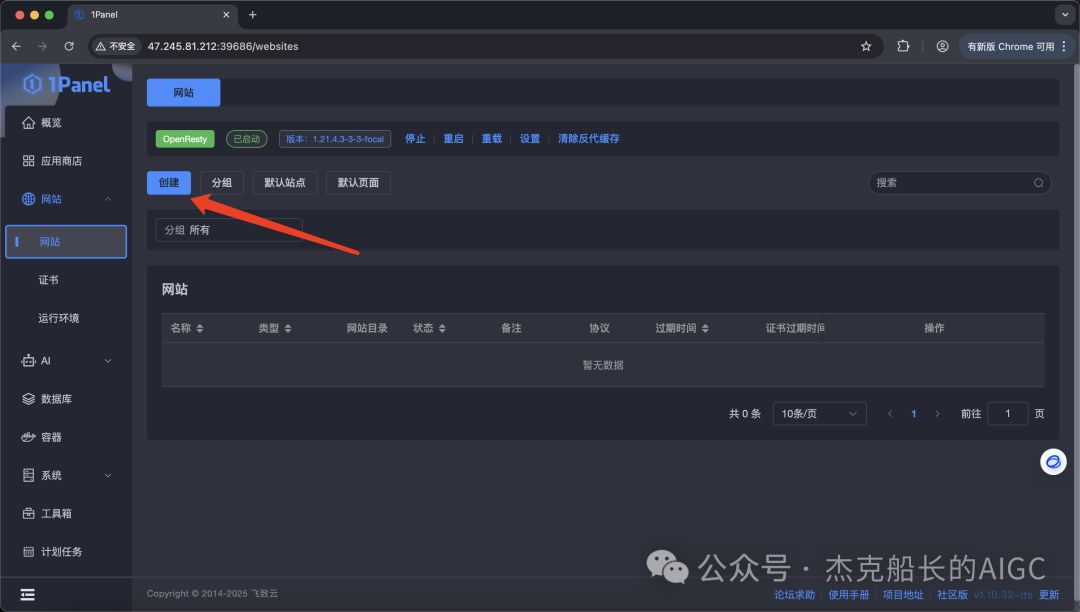Open 项目地址 footer link

(x=903, y=595)
